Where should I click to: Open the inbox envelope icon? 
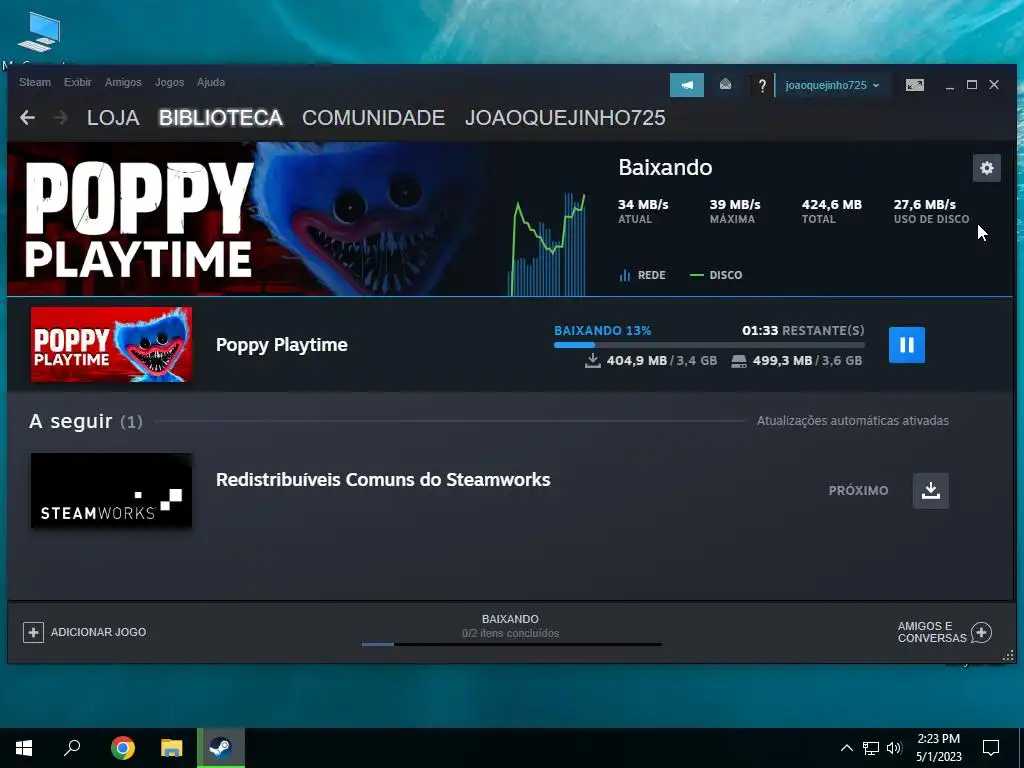[725, 84]
